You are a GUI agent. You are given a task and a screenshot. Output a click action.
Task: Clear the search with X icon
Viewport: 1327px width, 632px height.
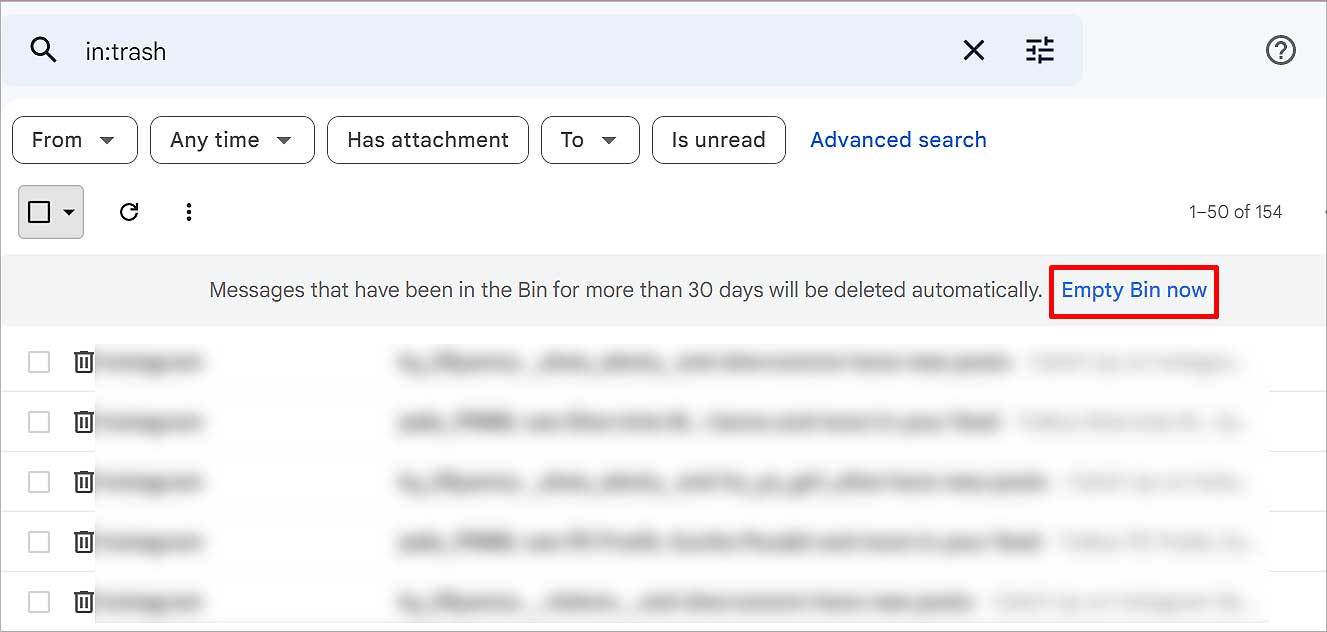click(973, 50)
